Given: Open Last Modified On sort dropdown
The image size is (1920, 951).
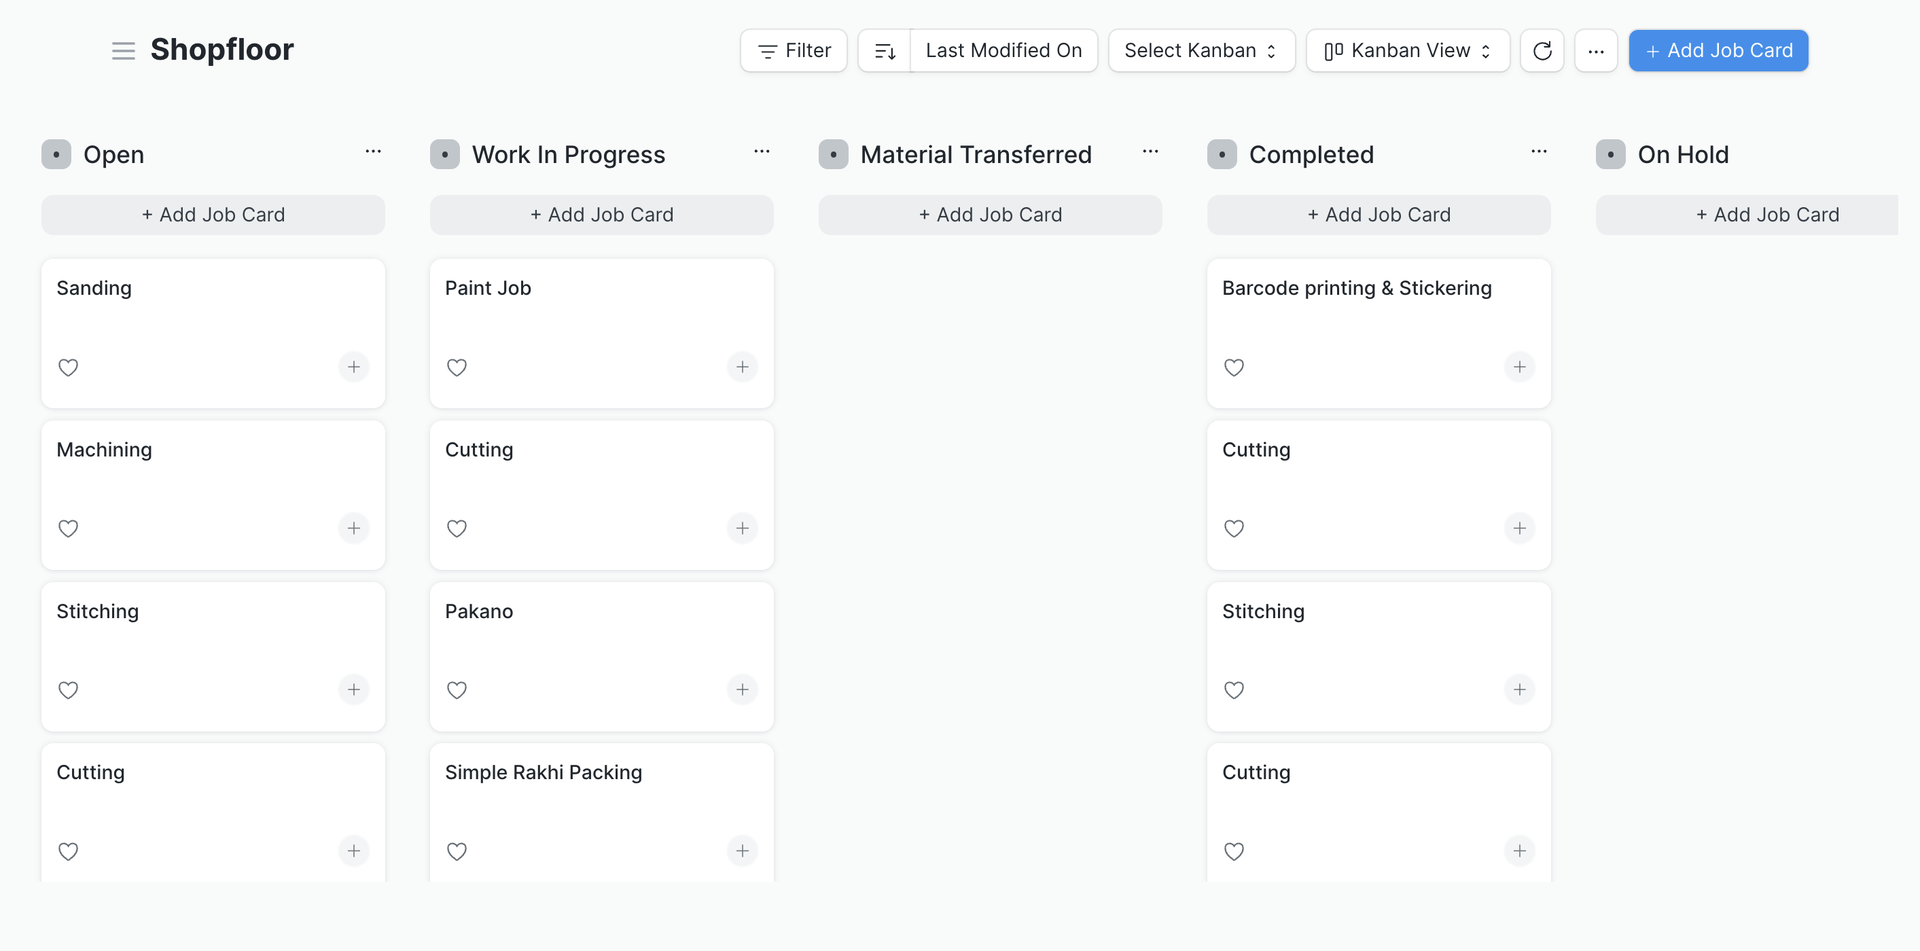Looking at the screenshot, I should (1003, 51).
